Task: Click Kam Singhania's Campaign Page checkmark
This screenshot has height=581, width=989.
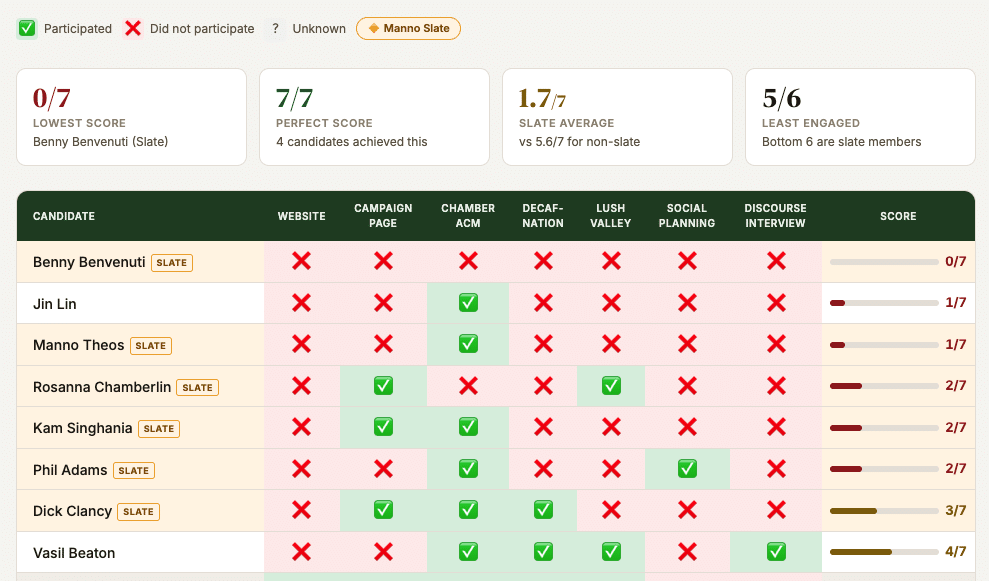Action: point(383,428)
